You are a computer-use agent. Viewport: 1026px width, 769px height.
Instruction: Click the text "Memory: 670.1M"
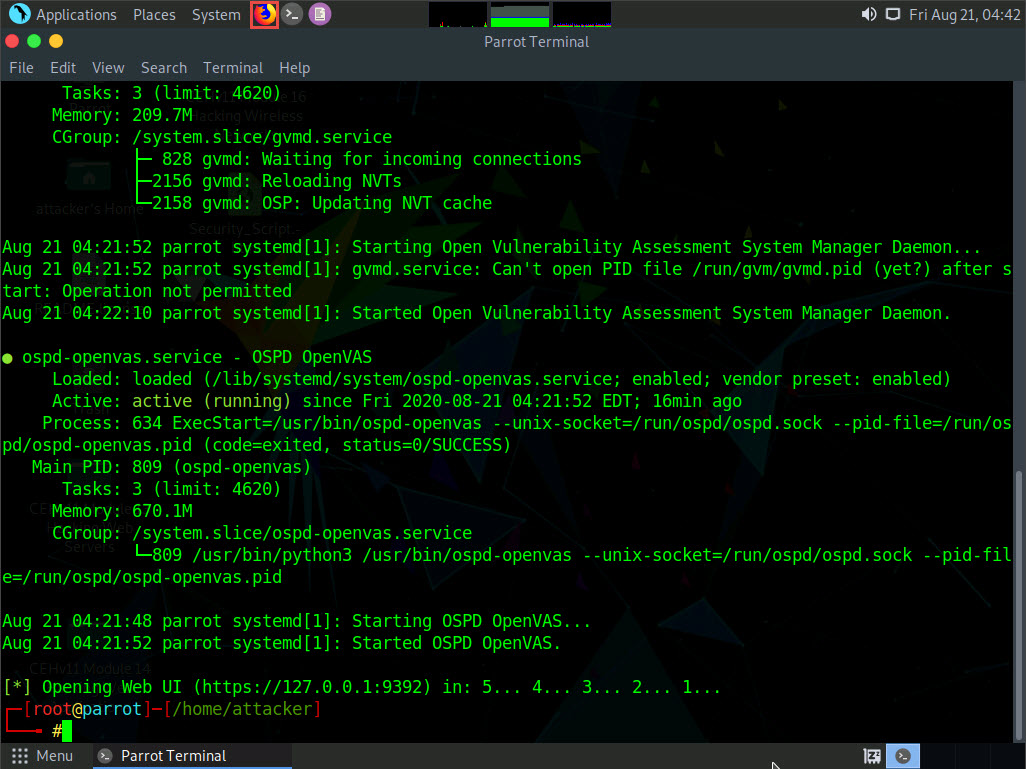point(122,511)
